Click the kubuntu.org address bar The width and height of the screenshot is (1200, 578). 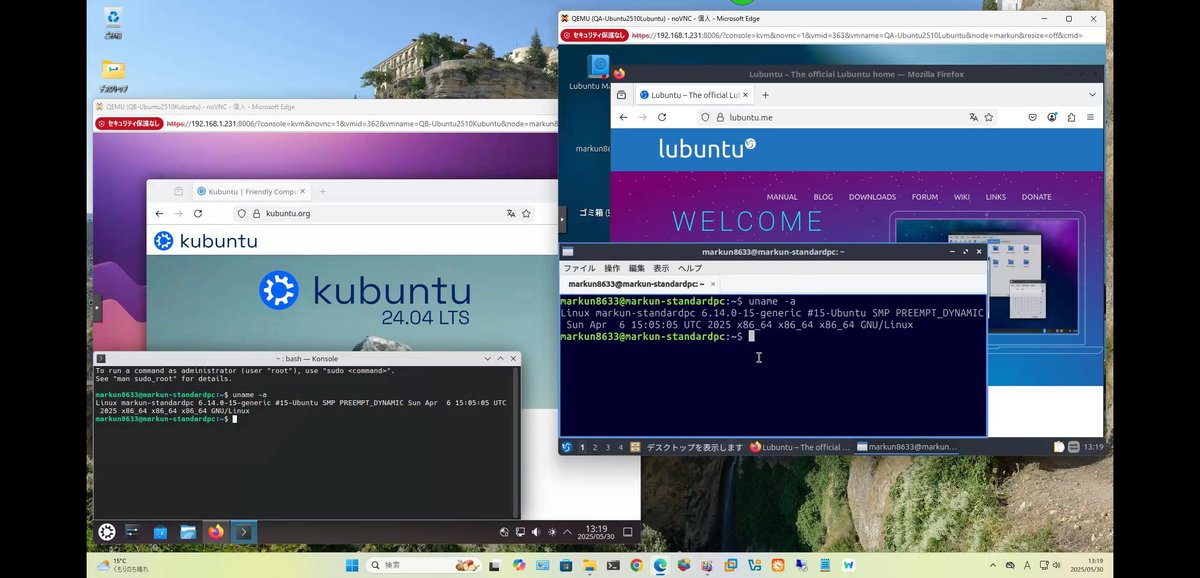[385, 214]
